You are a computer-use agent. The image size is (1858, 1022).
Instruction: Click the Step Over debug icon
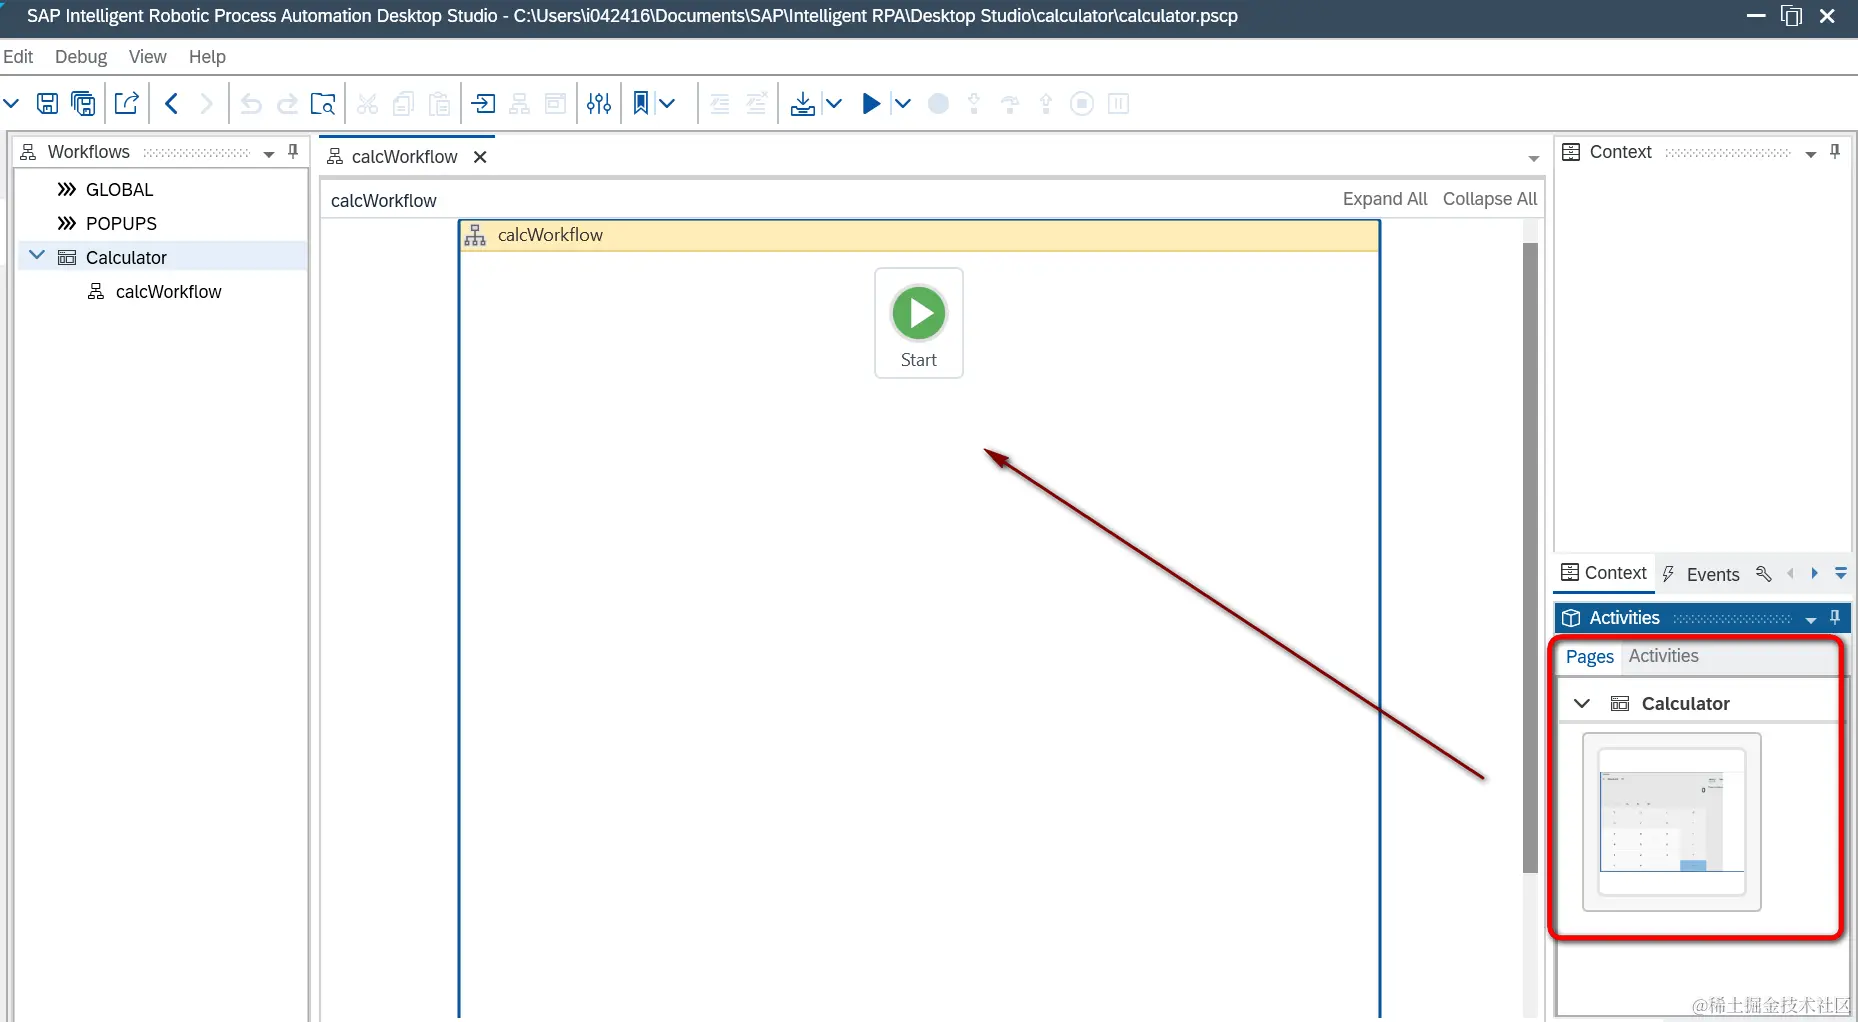pyautogui.click(x=1010, y=104)
